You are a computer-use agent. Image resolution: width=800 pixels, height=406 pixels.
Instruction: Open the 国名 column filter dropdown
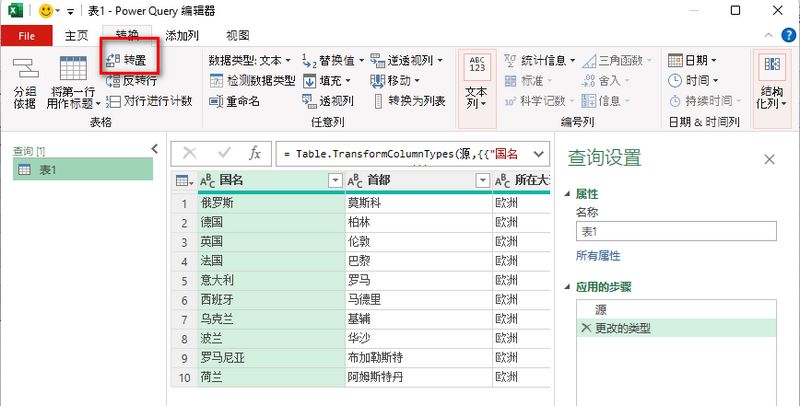click(x=335, y=181)
